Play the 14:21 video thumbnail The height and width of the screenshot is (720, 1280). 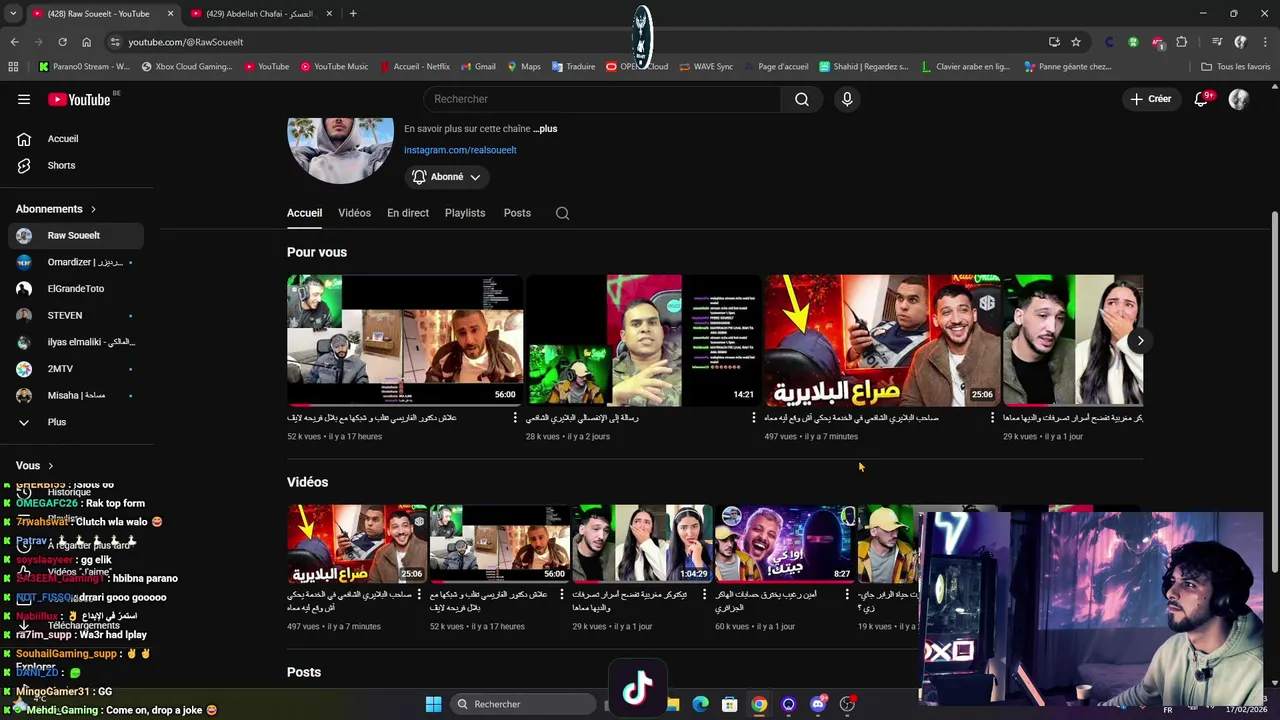(x=643, y=340)
